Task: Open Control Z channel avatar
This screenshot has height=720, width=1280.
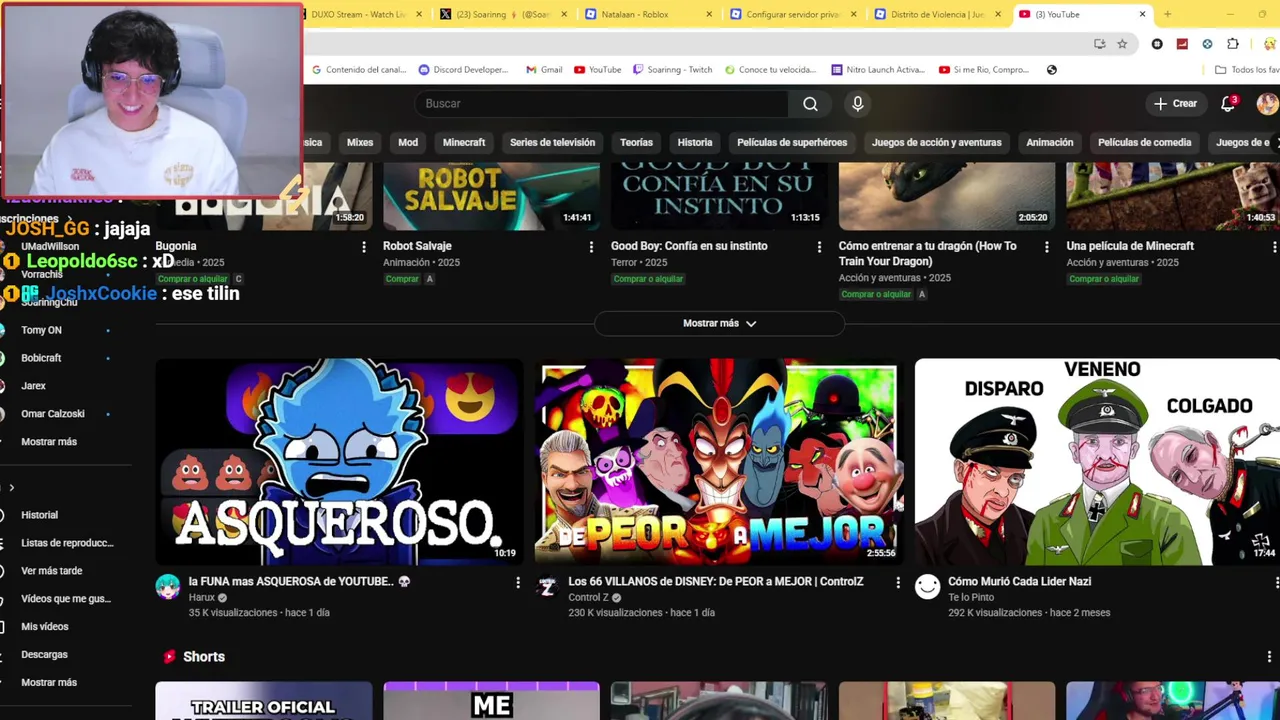Action: tap(547, 586)
